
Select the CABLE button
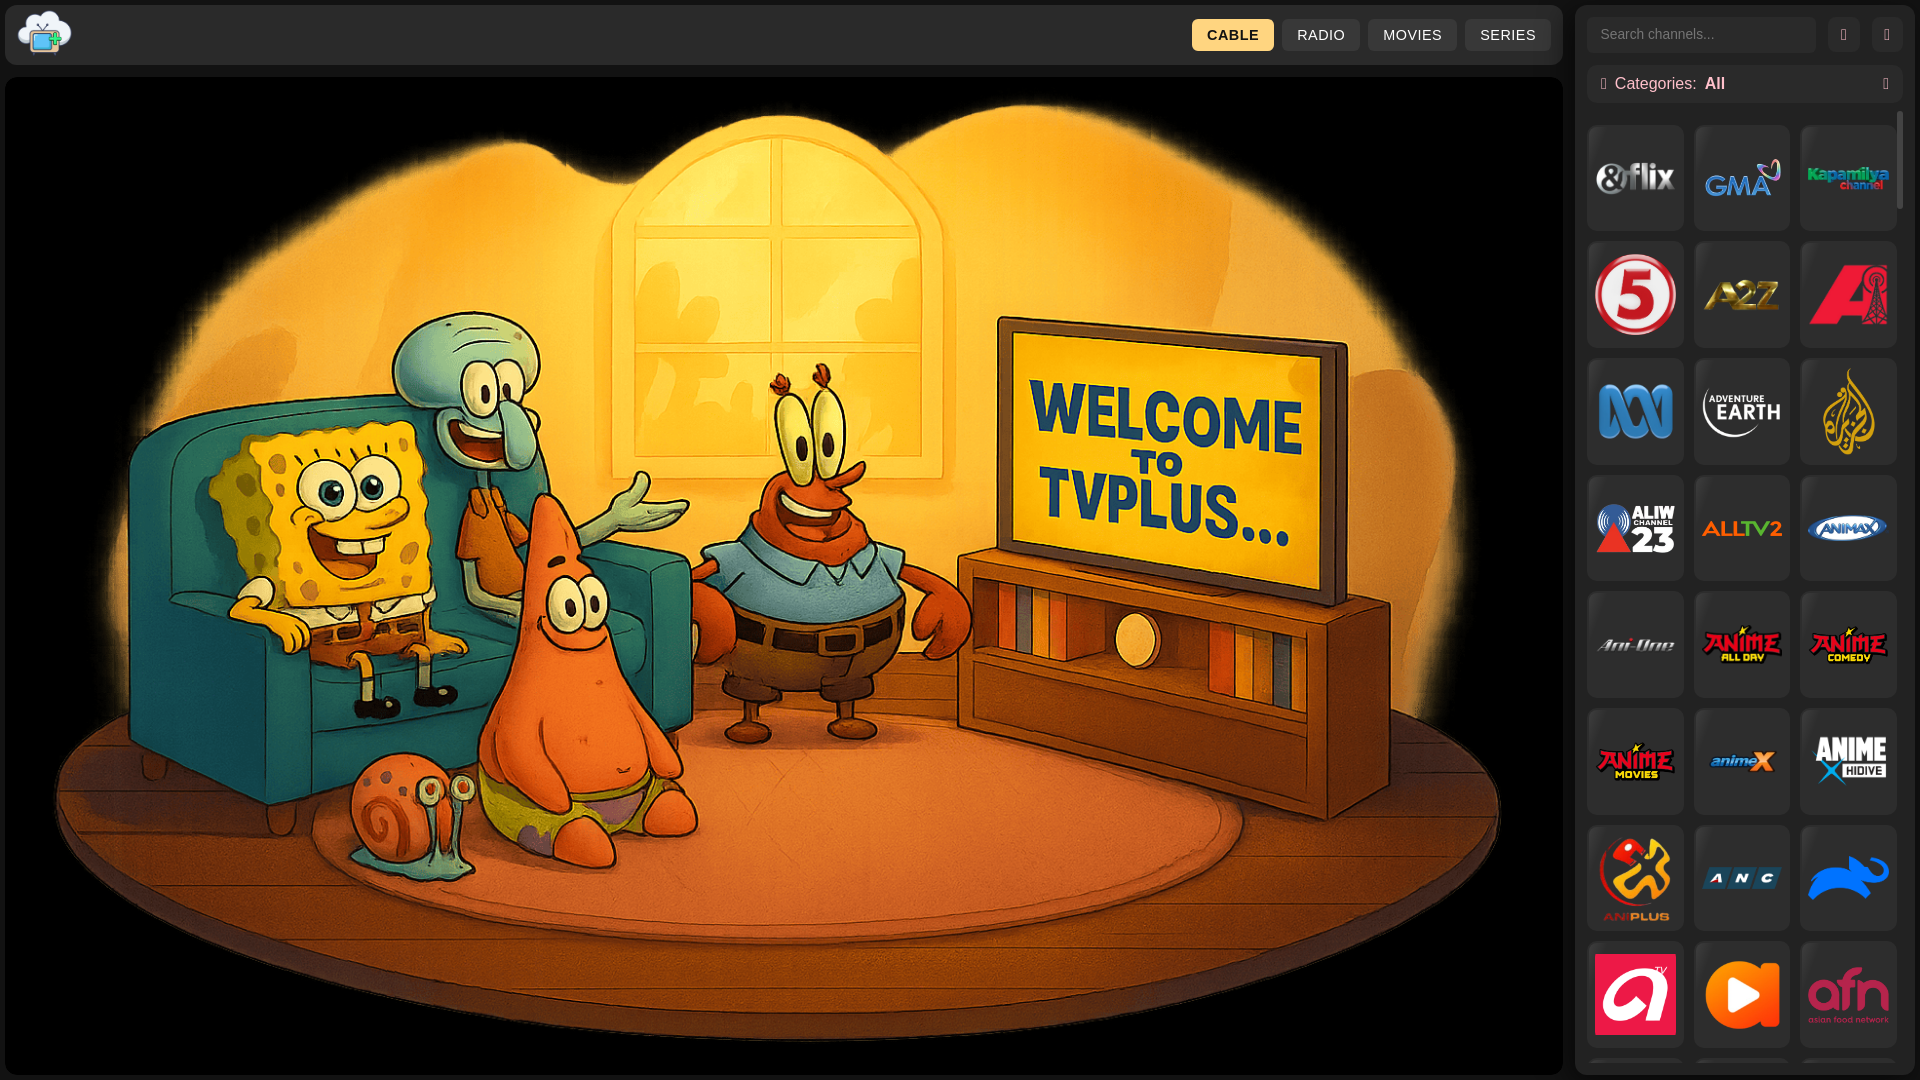tap(1232, 35)
